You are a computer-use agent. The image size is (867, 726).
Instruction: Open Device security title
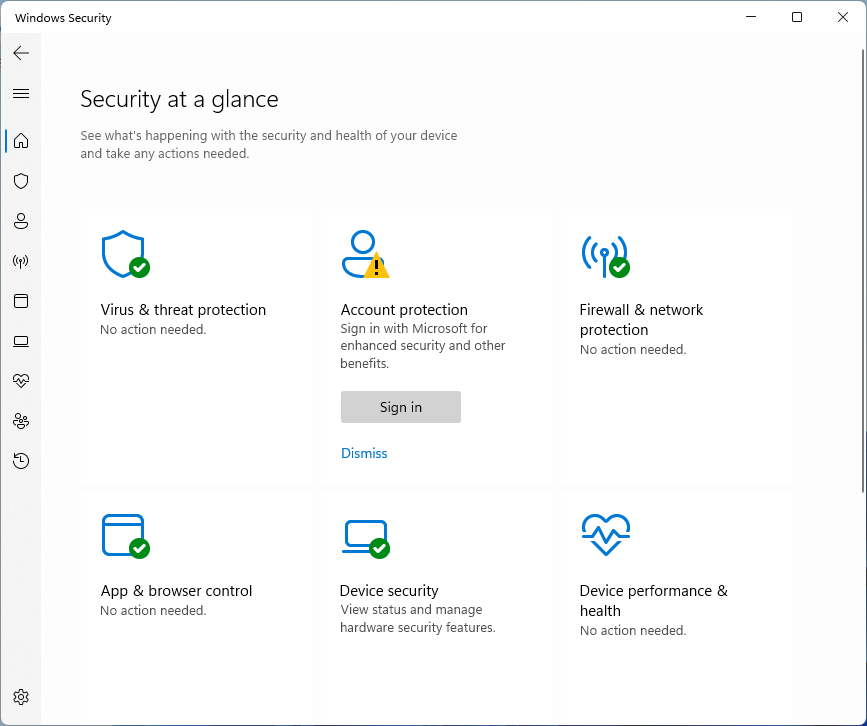(x=389, y=591)
